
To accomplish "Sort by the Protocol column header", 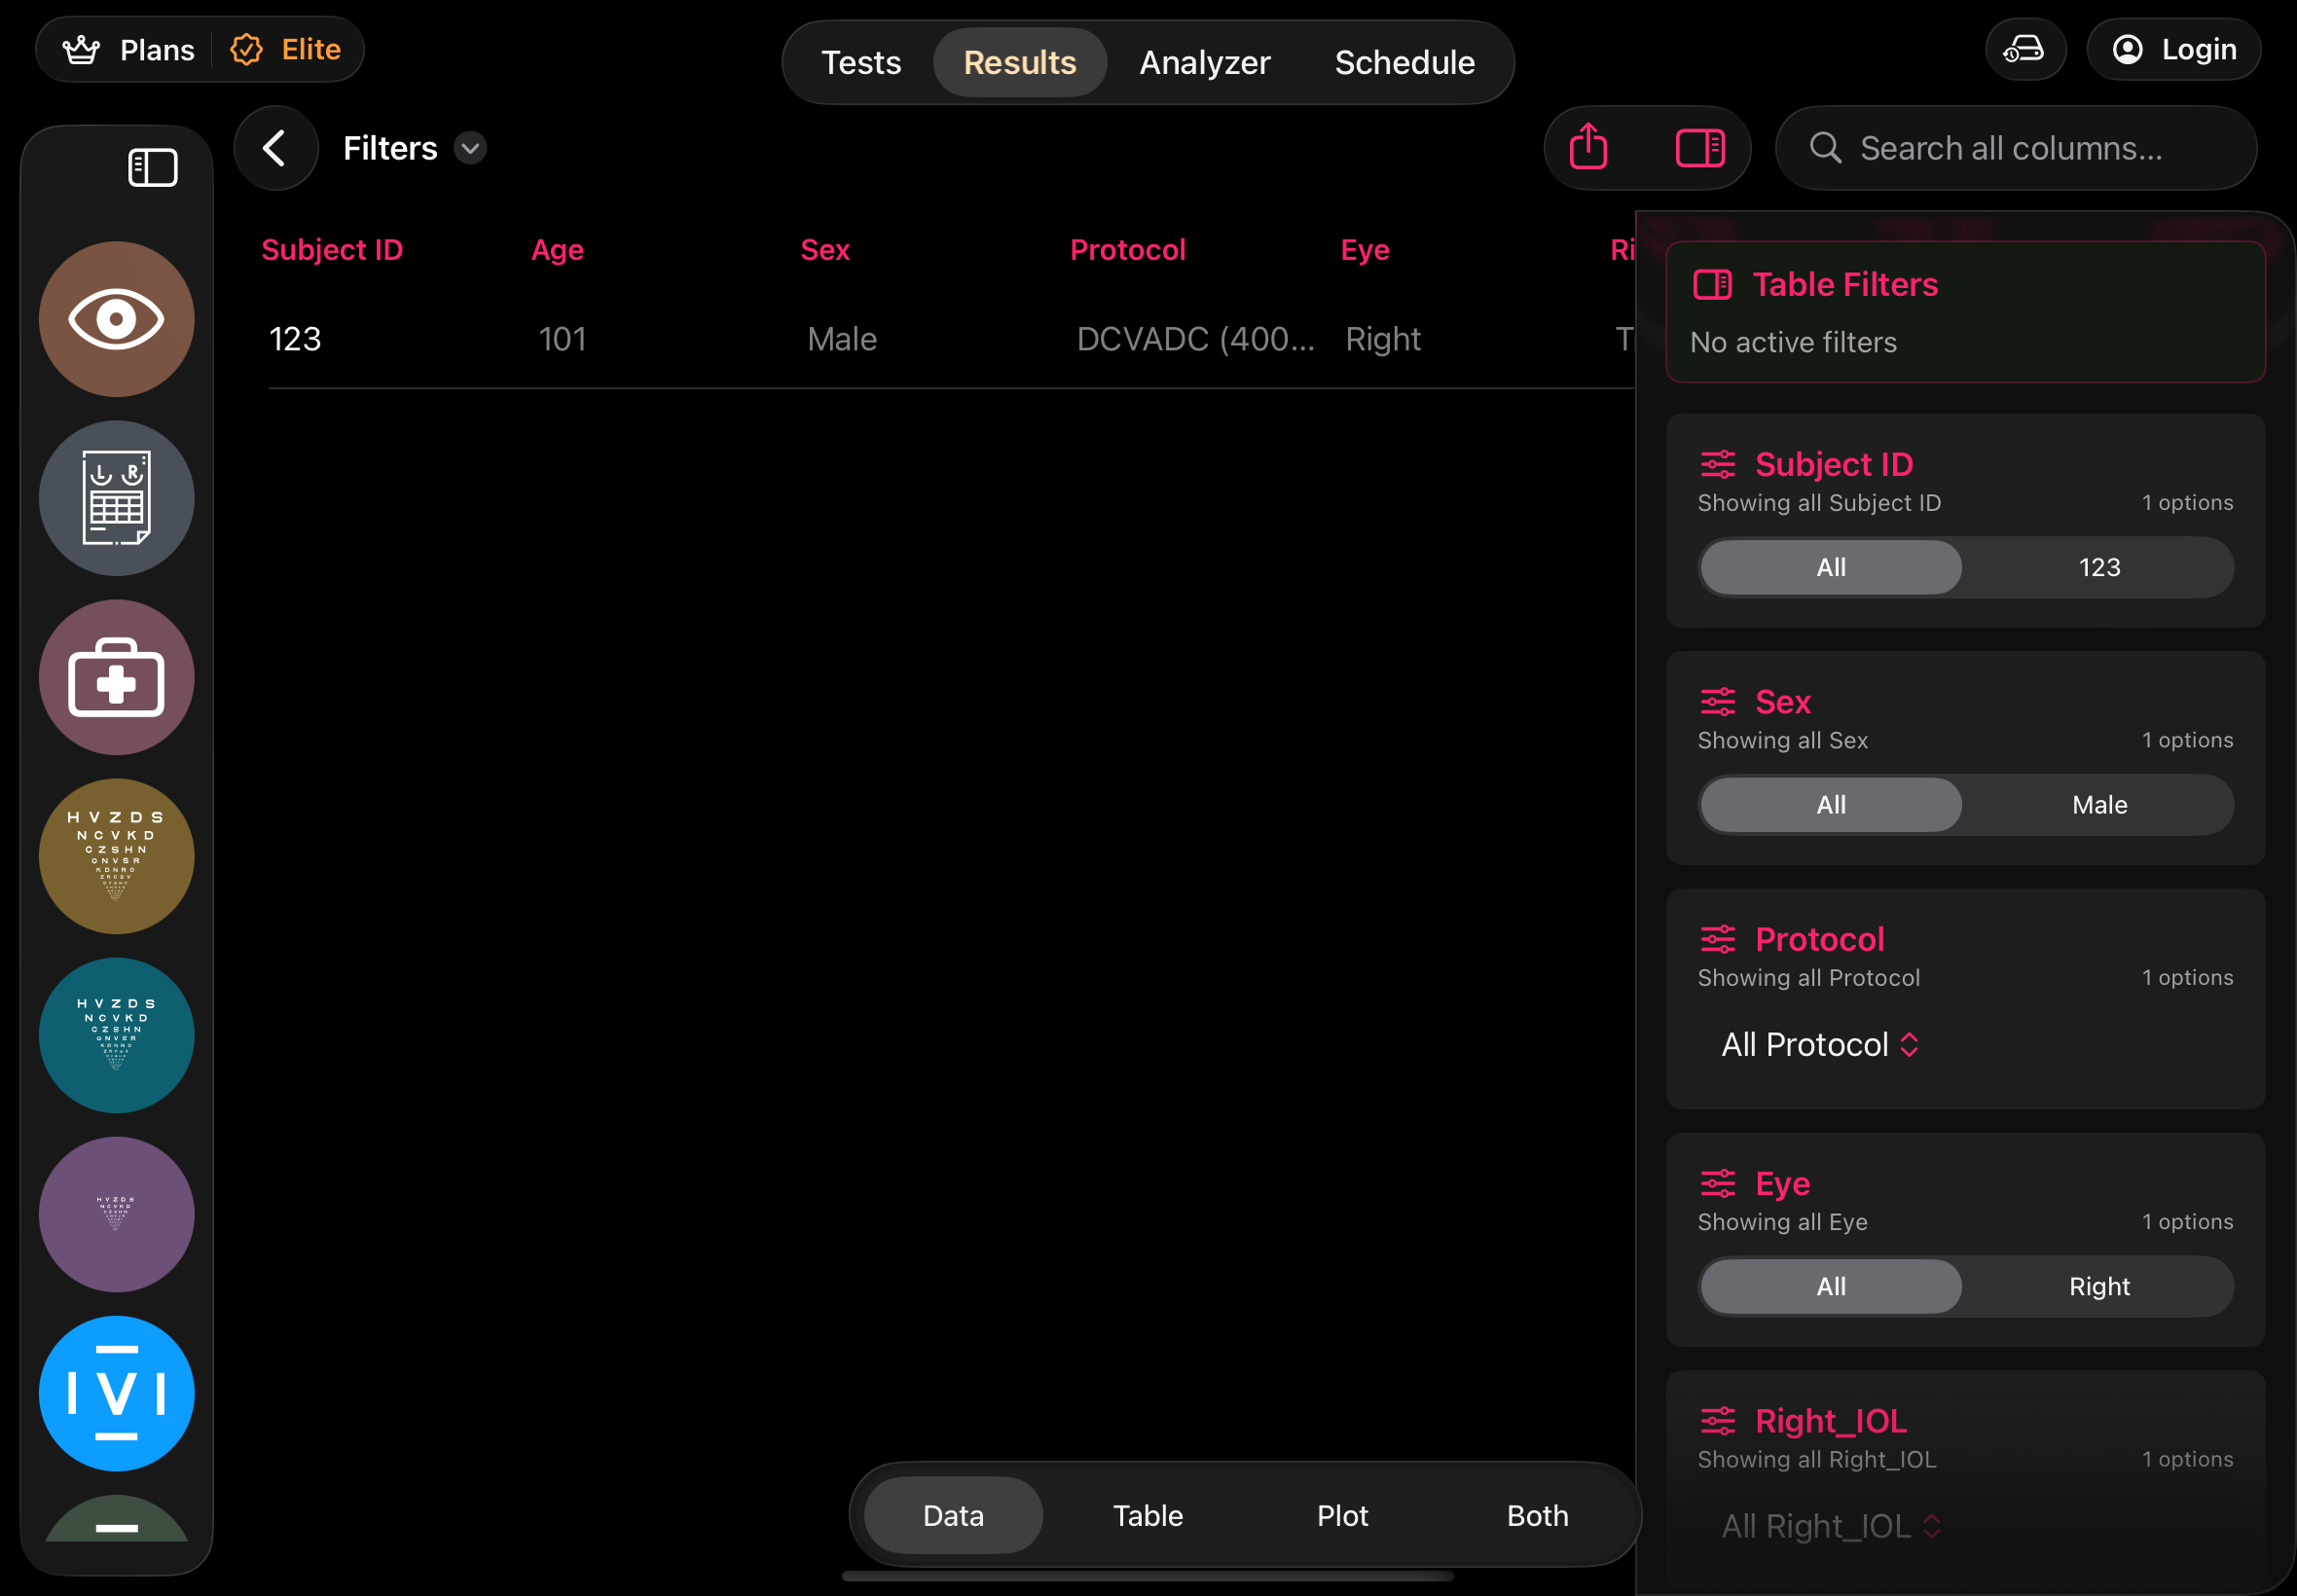I will click(1127, 250).
